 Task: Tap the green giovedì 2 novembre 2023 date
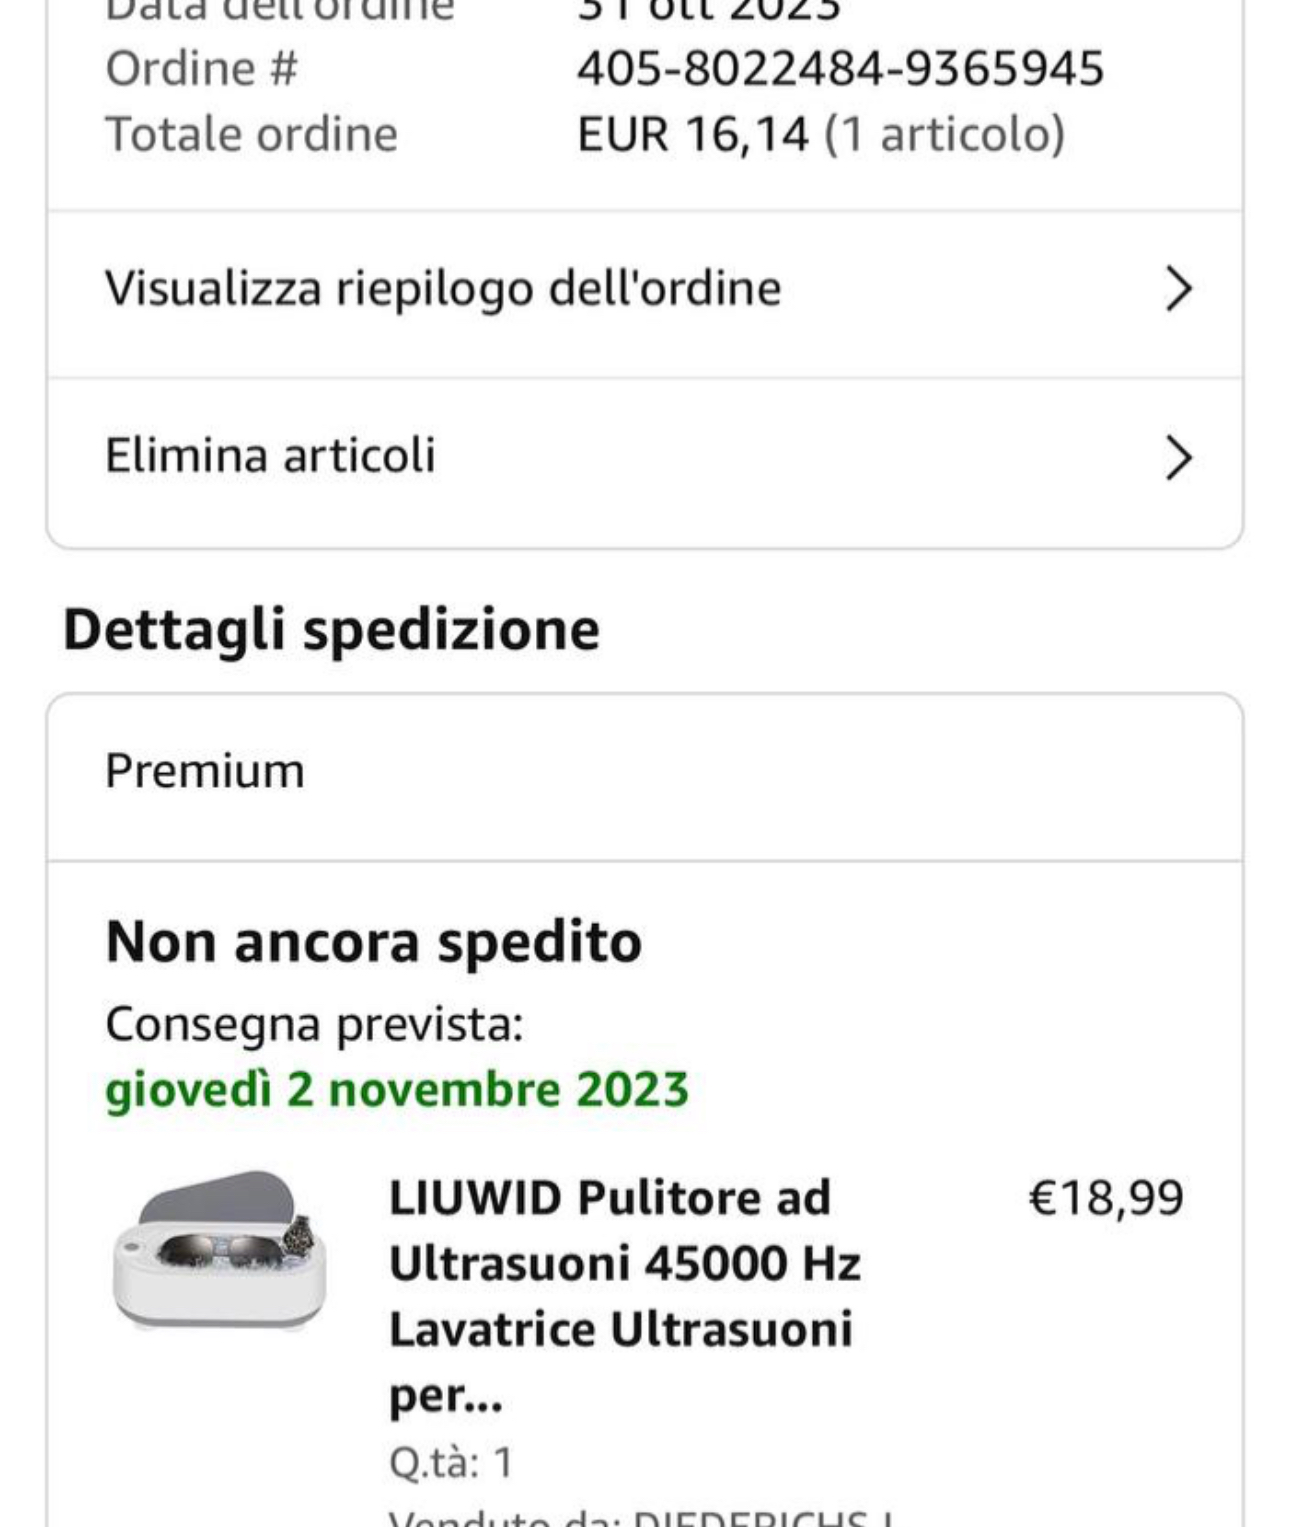(397, 1089)
